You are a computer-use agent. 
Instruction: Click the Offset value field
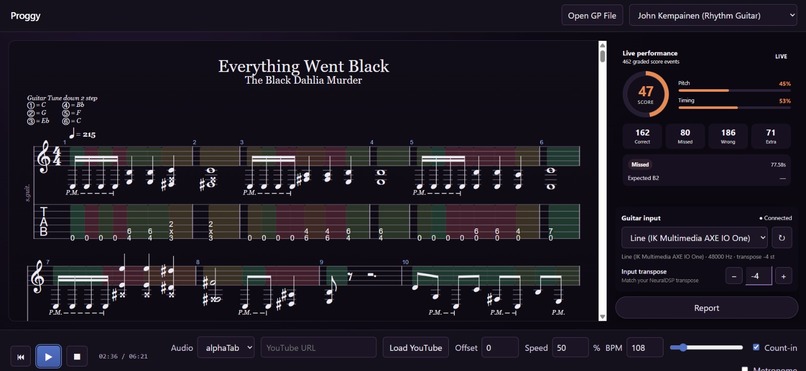[x=500, y=347]
